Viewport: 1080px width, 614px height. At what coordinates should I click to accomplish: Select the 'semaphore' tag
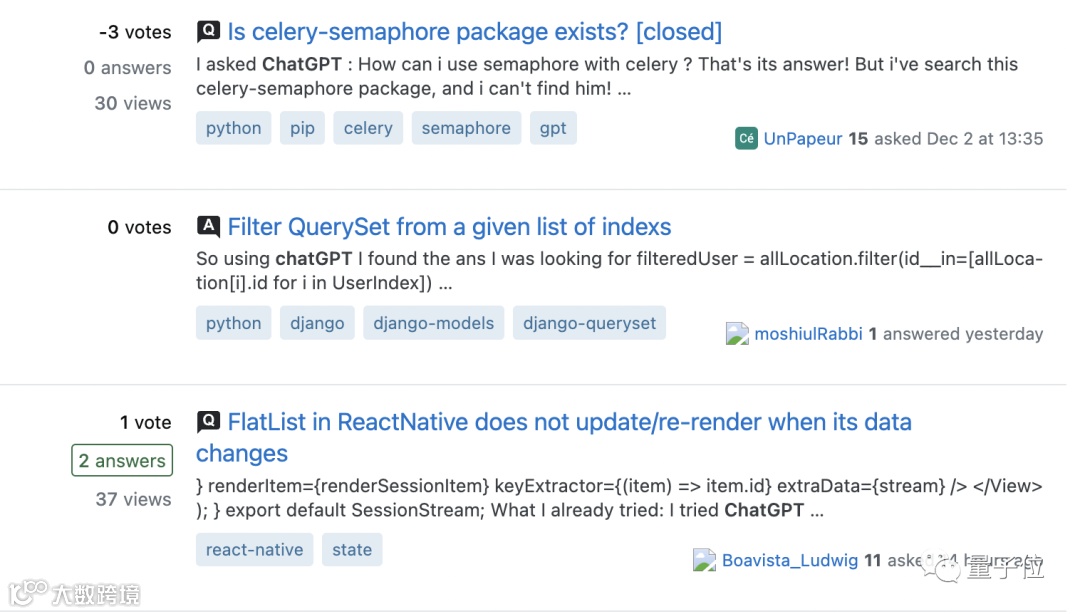pyautogui.click(x=466, y=128)
